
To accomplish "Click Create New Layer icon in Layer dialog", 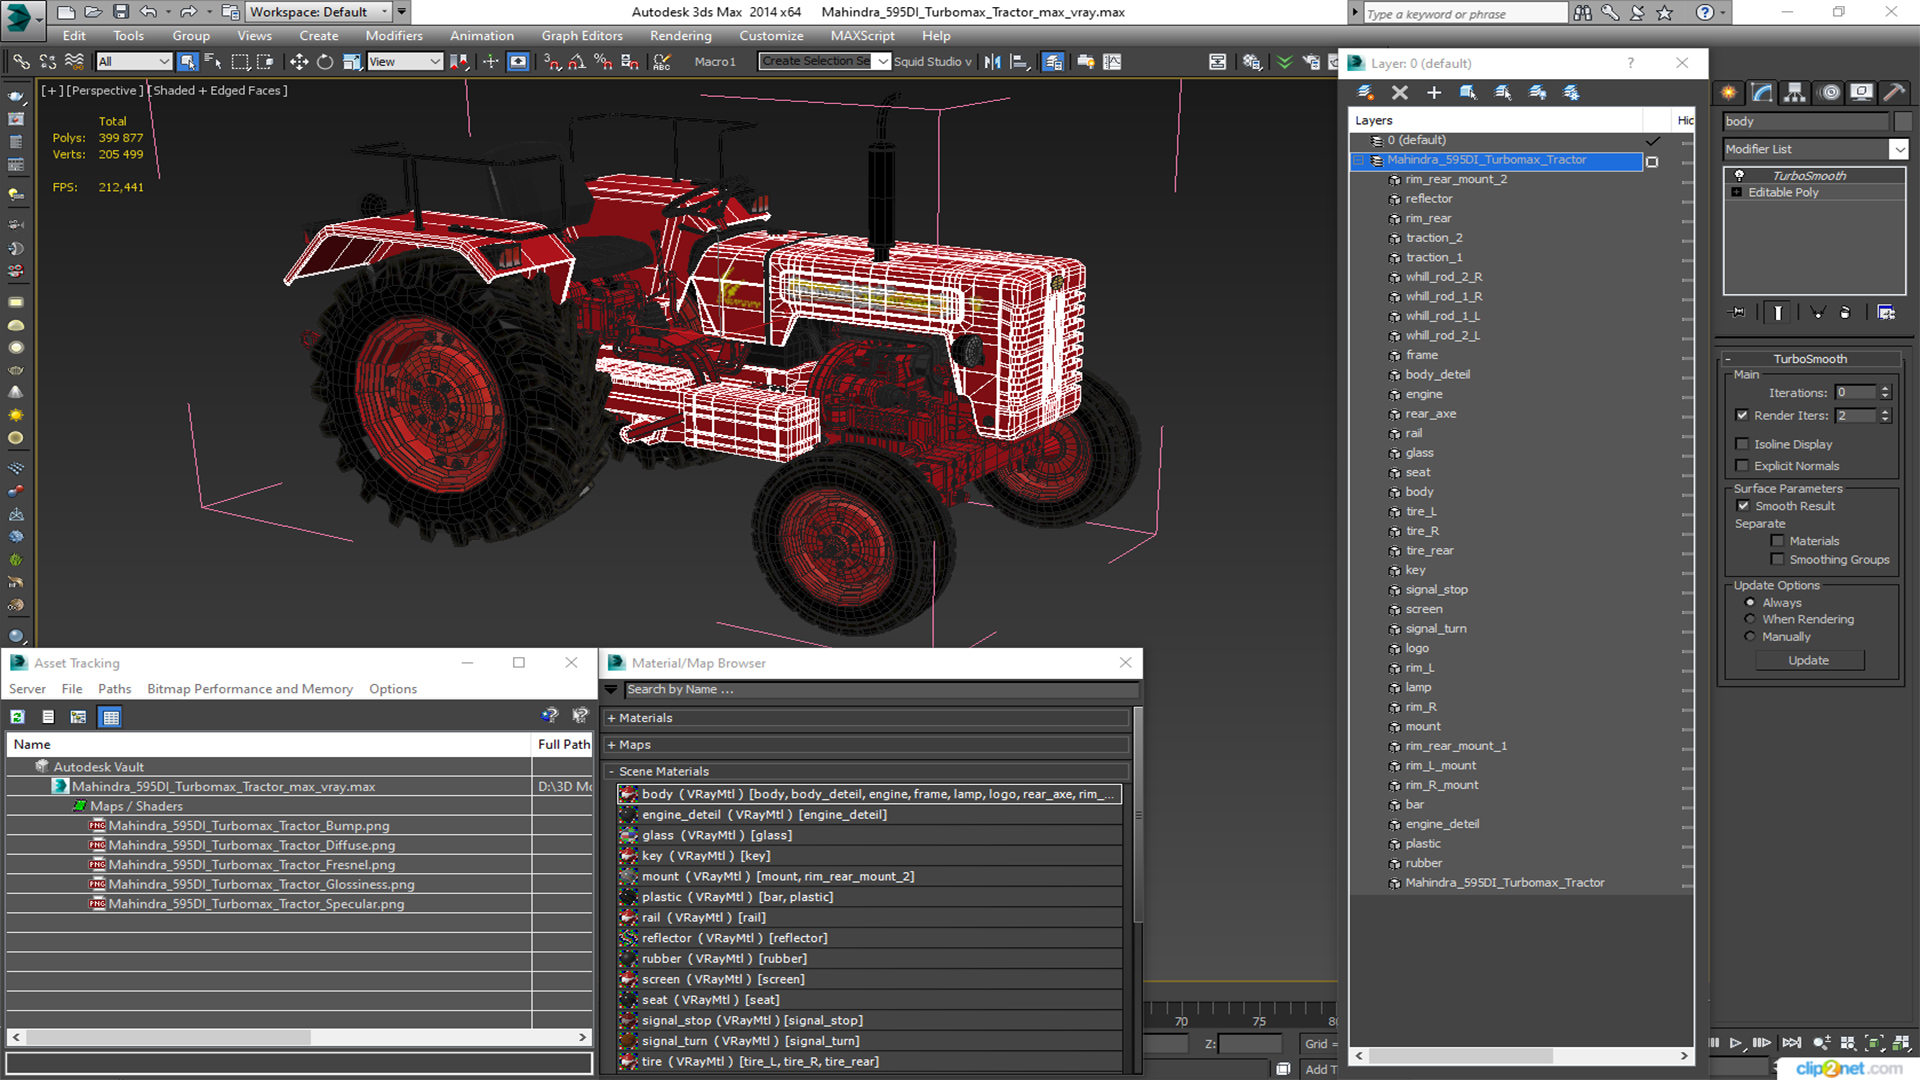I will tap(1365, 92).
